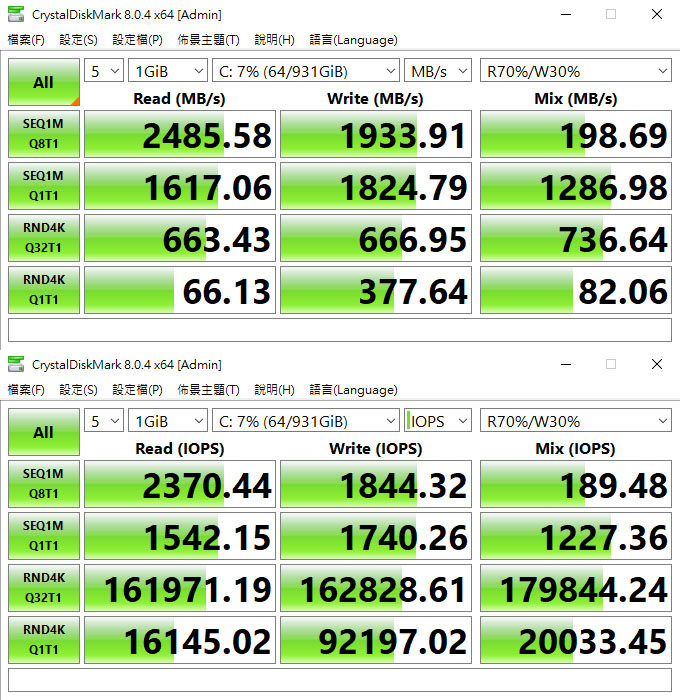Click CrystalDiskMark app icon in top window title bar

click(16, 14)
